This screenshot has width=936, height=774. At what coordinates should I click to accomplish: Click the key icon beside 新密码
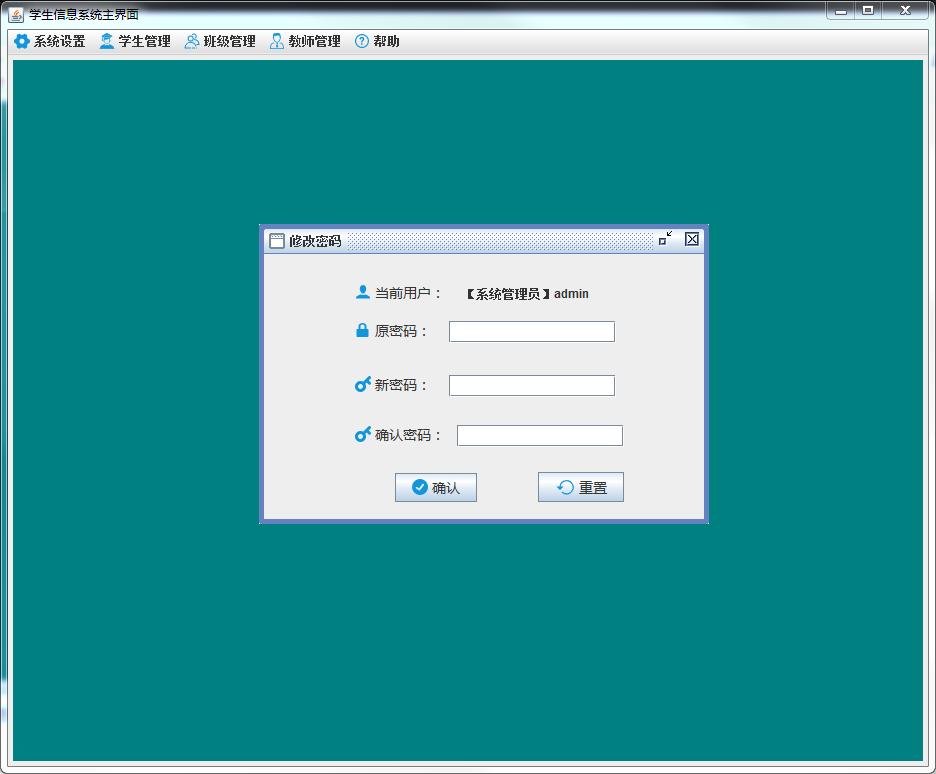point(363,384)
